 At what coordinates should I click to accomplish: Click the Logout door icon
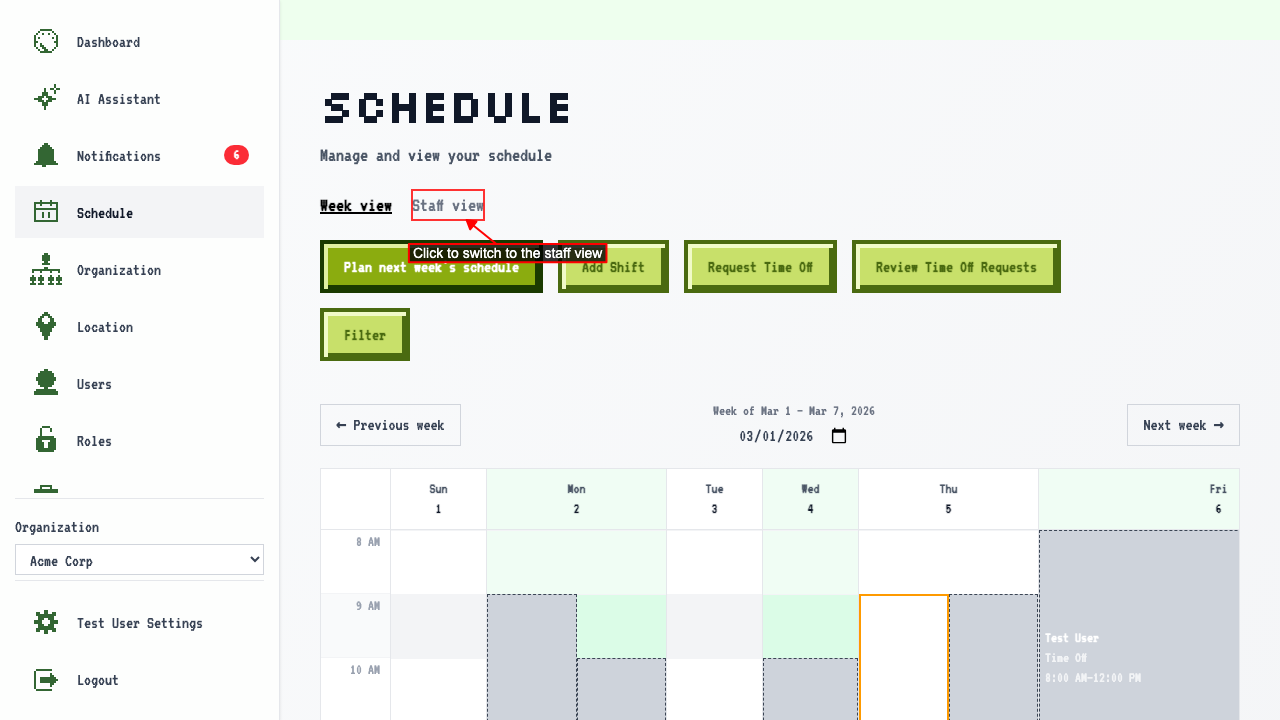46,680
